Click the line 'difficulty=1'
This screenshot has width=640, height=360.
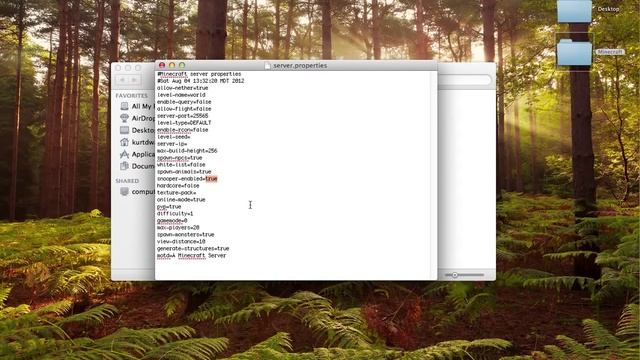175,214
